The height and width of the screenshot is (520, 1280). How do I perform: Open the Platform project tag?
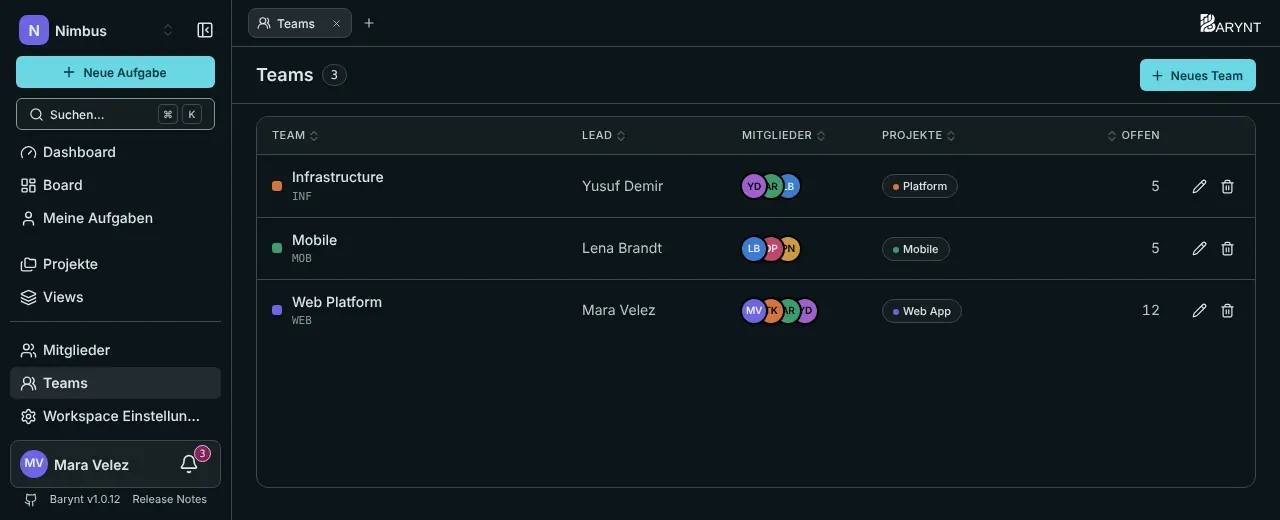[920, 186]
